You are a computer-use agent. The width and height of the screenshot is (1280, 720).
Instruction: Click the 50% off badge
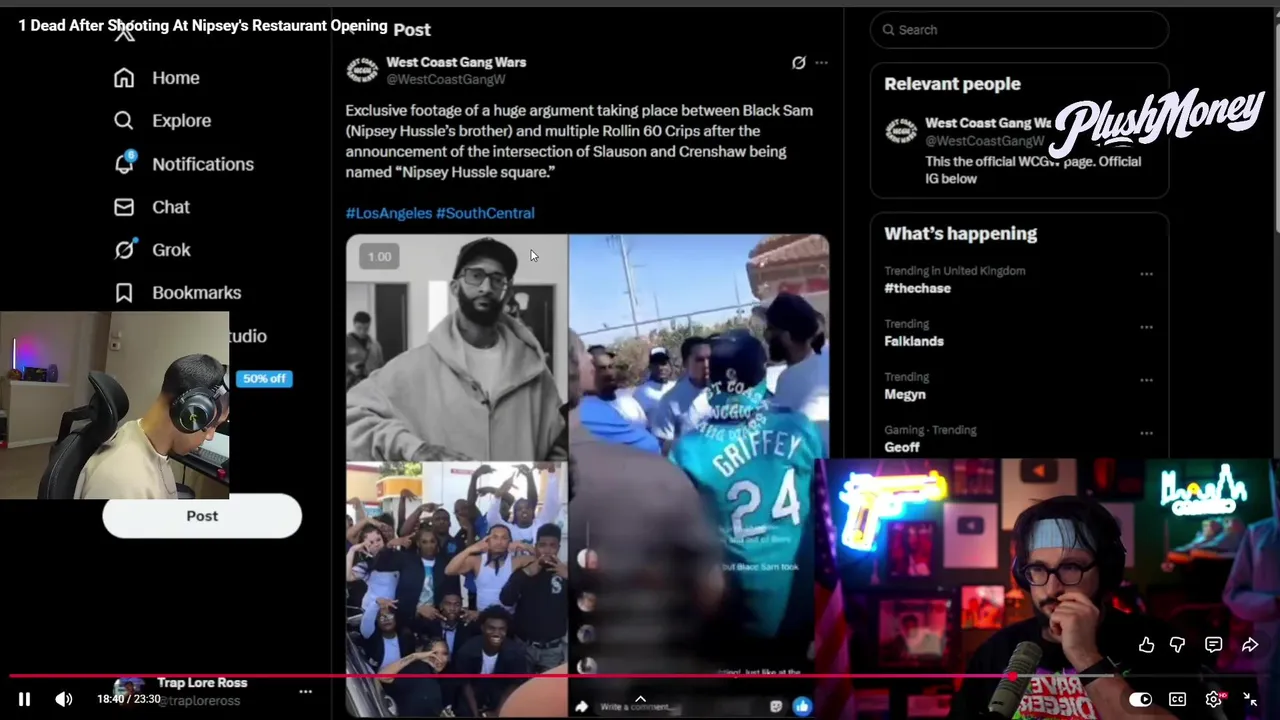click(264, 379)
